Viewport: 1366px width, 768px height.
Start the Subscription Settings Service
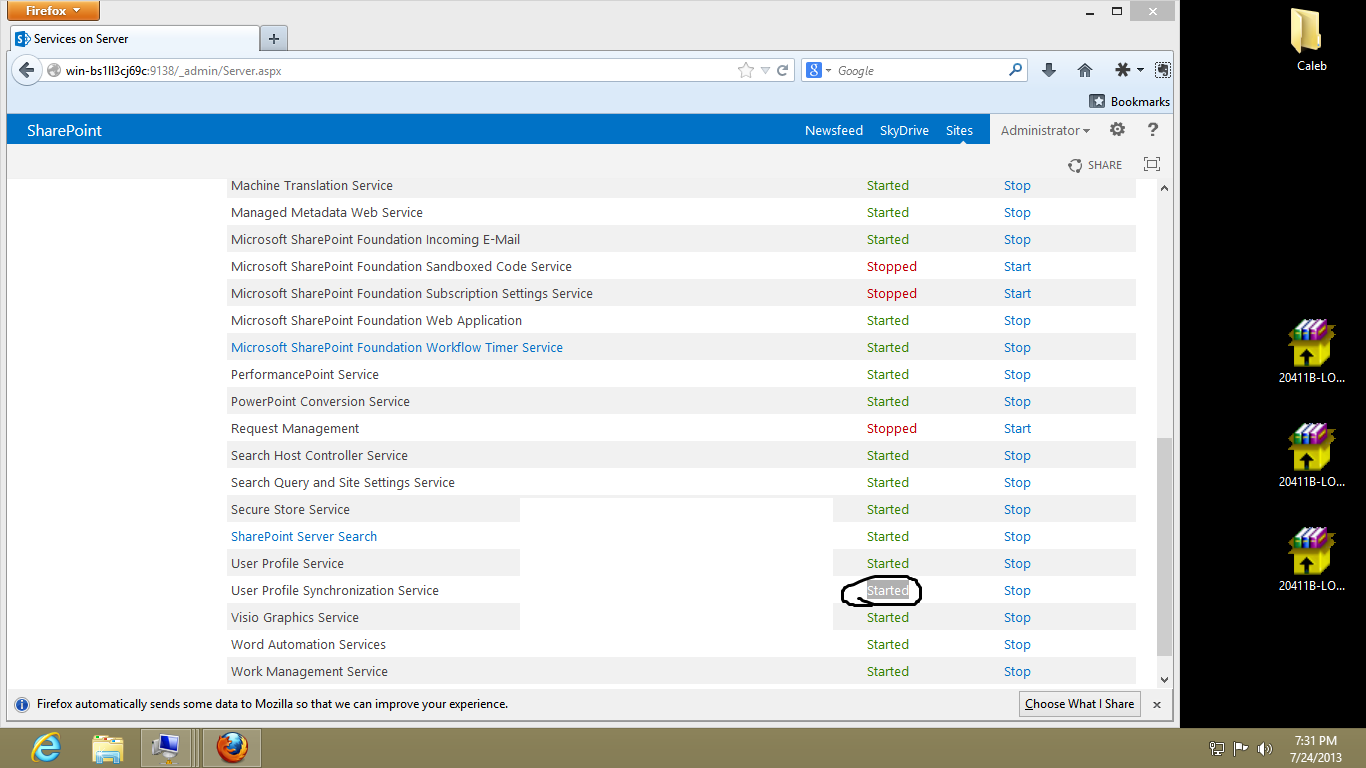click(1017, 294)
